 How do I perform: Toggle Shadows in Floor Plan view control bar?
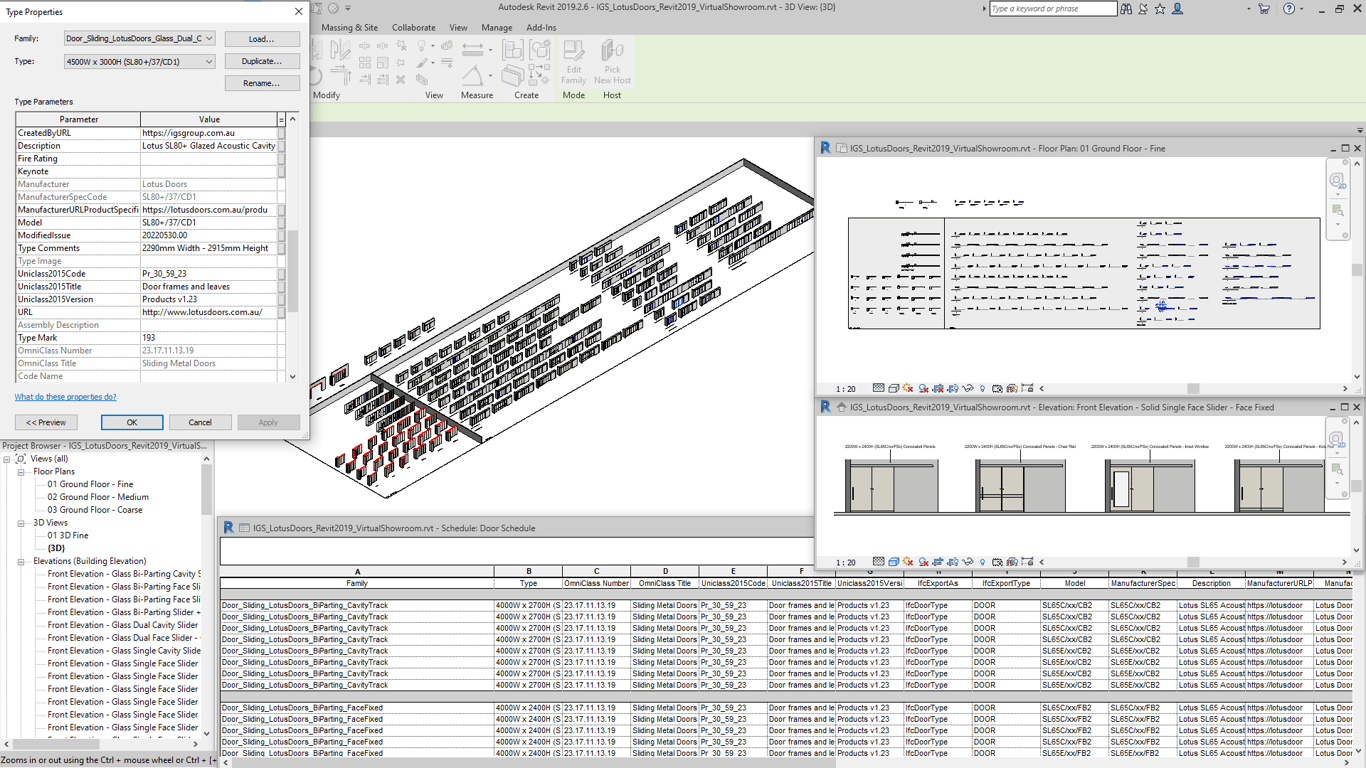tap(924, 388)
